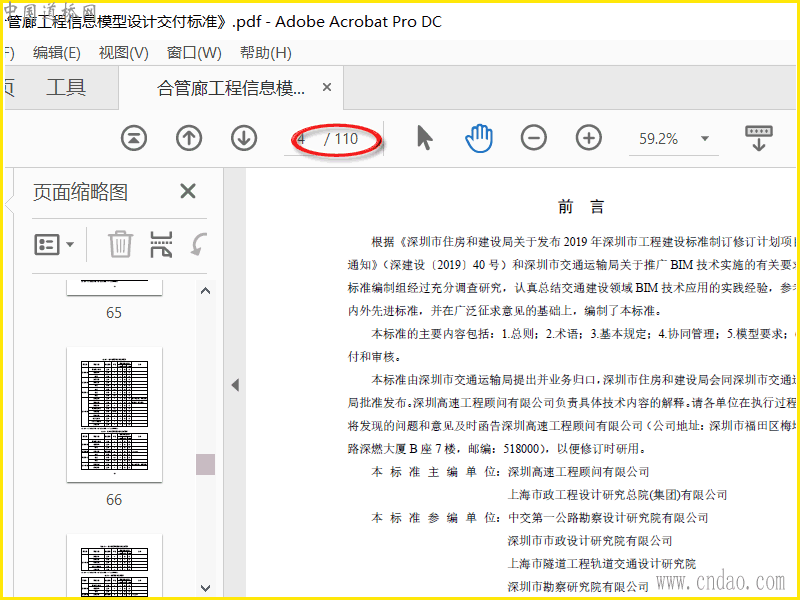
Task: Click the thumbnail scrollbar up arrow
Action: (206, 291)
